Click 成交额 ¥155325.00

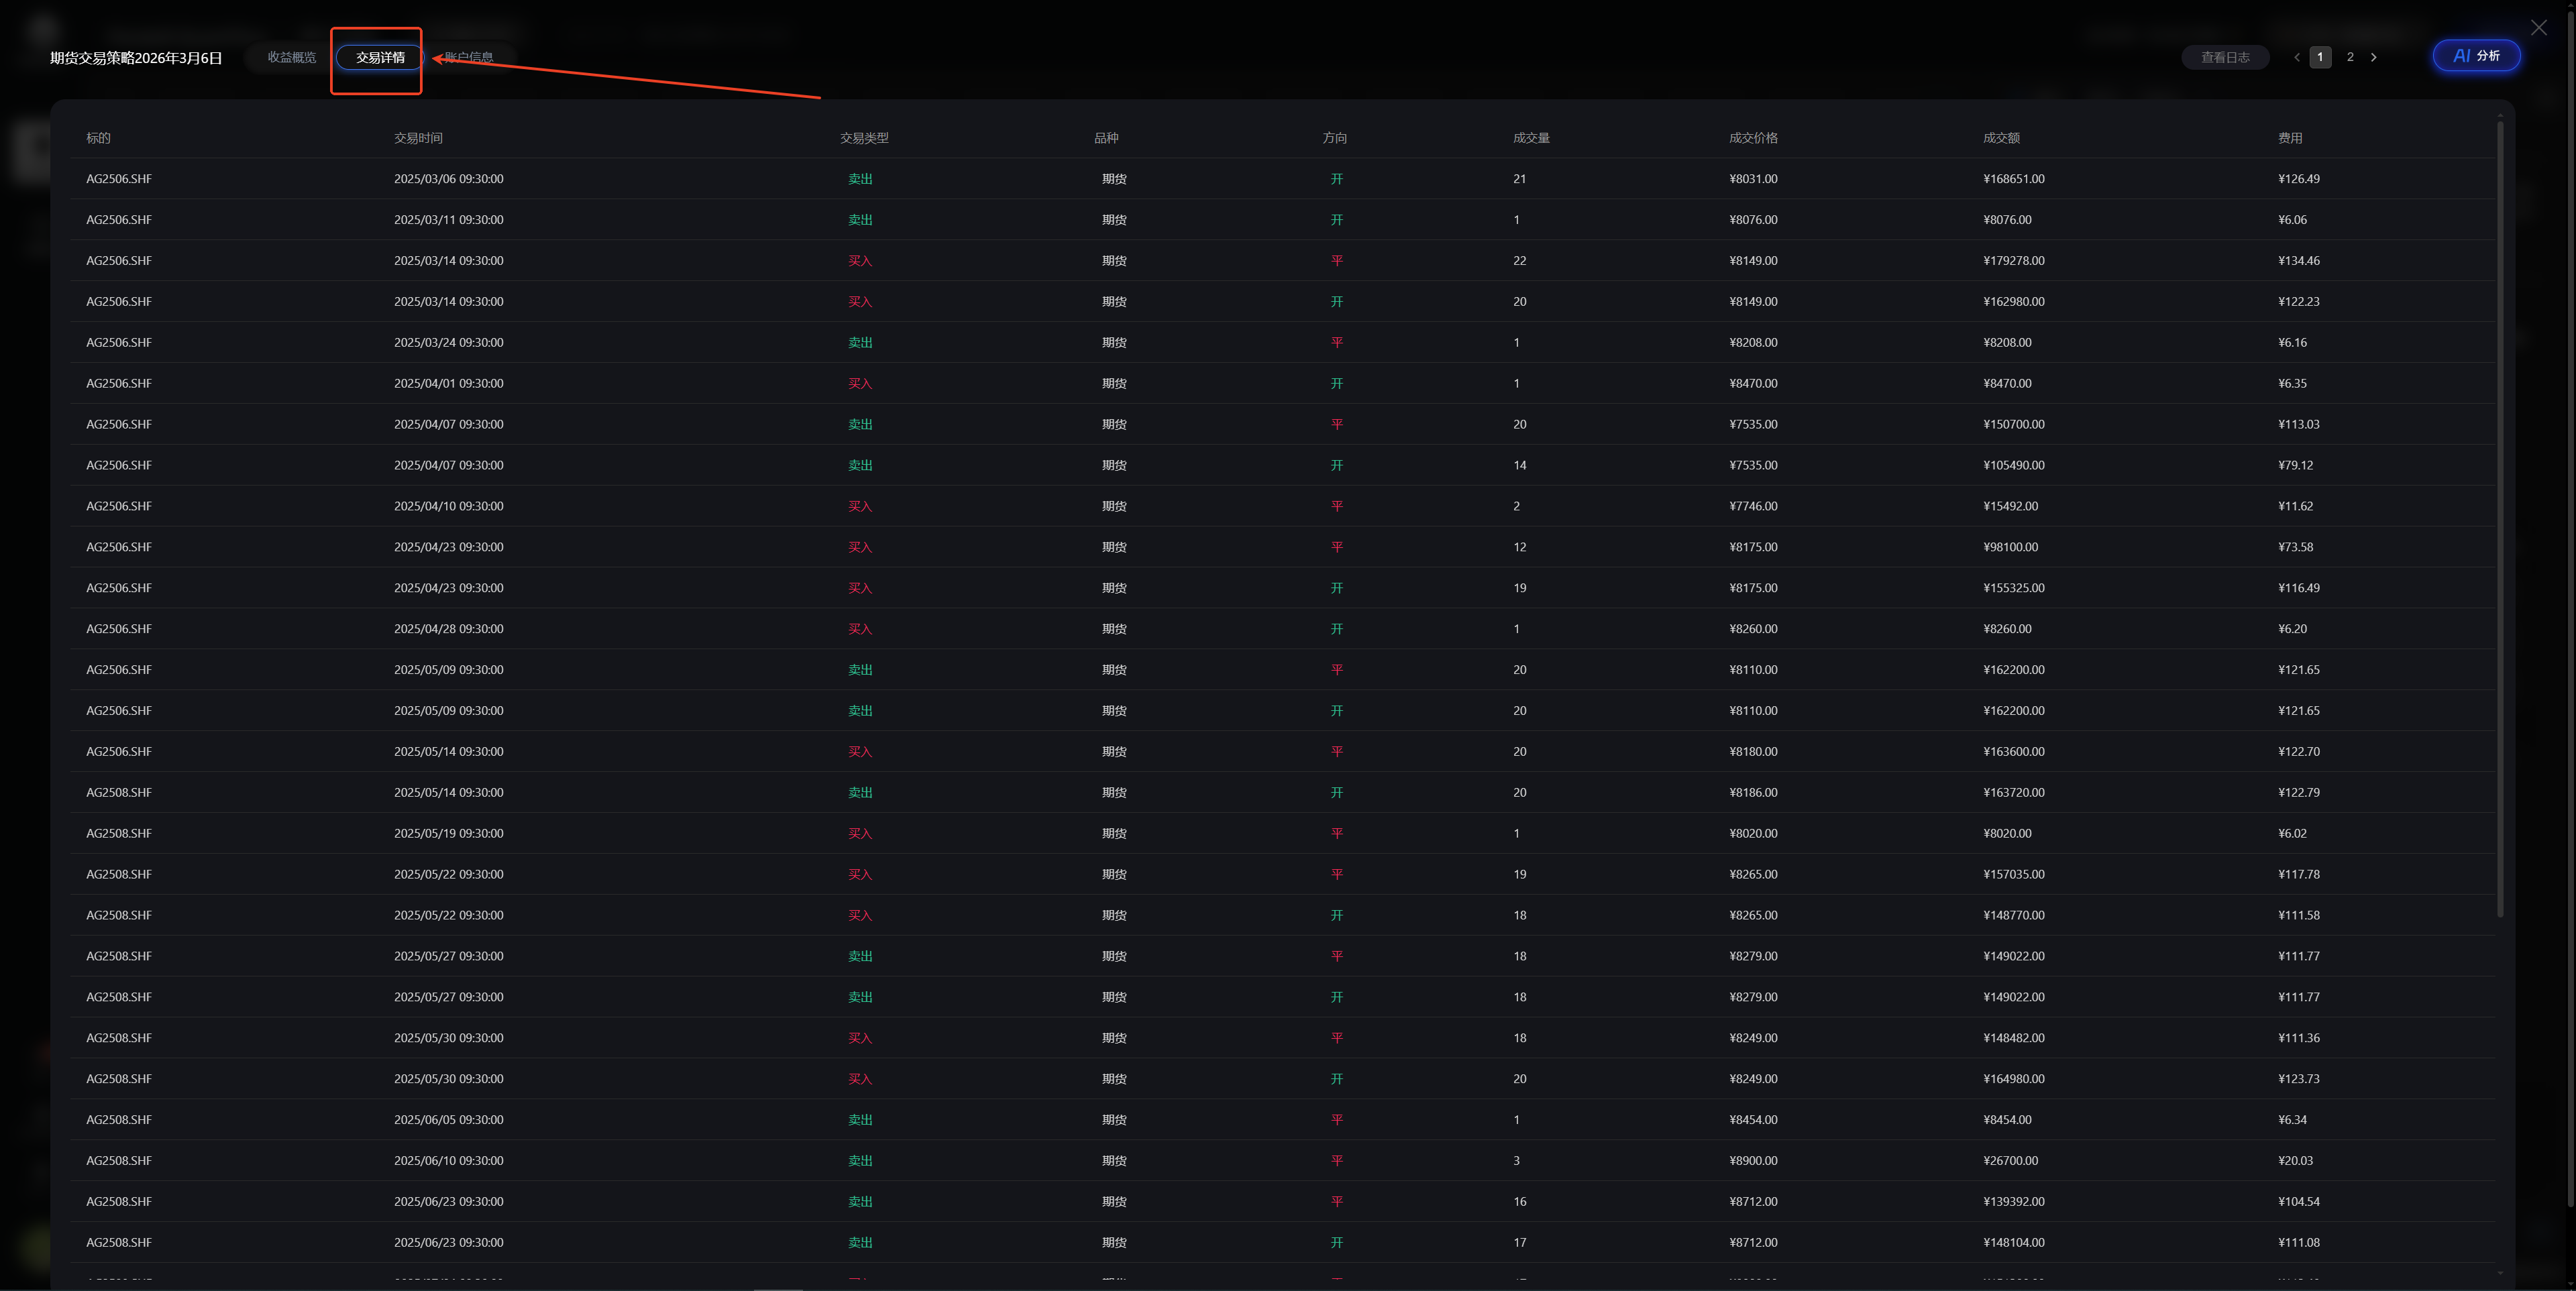2014,588
